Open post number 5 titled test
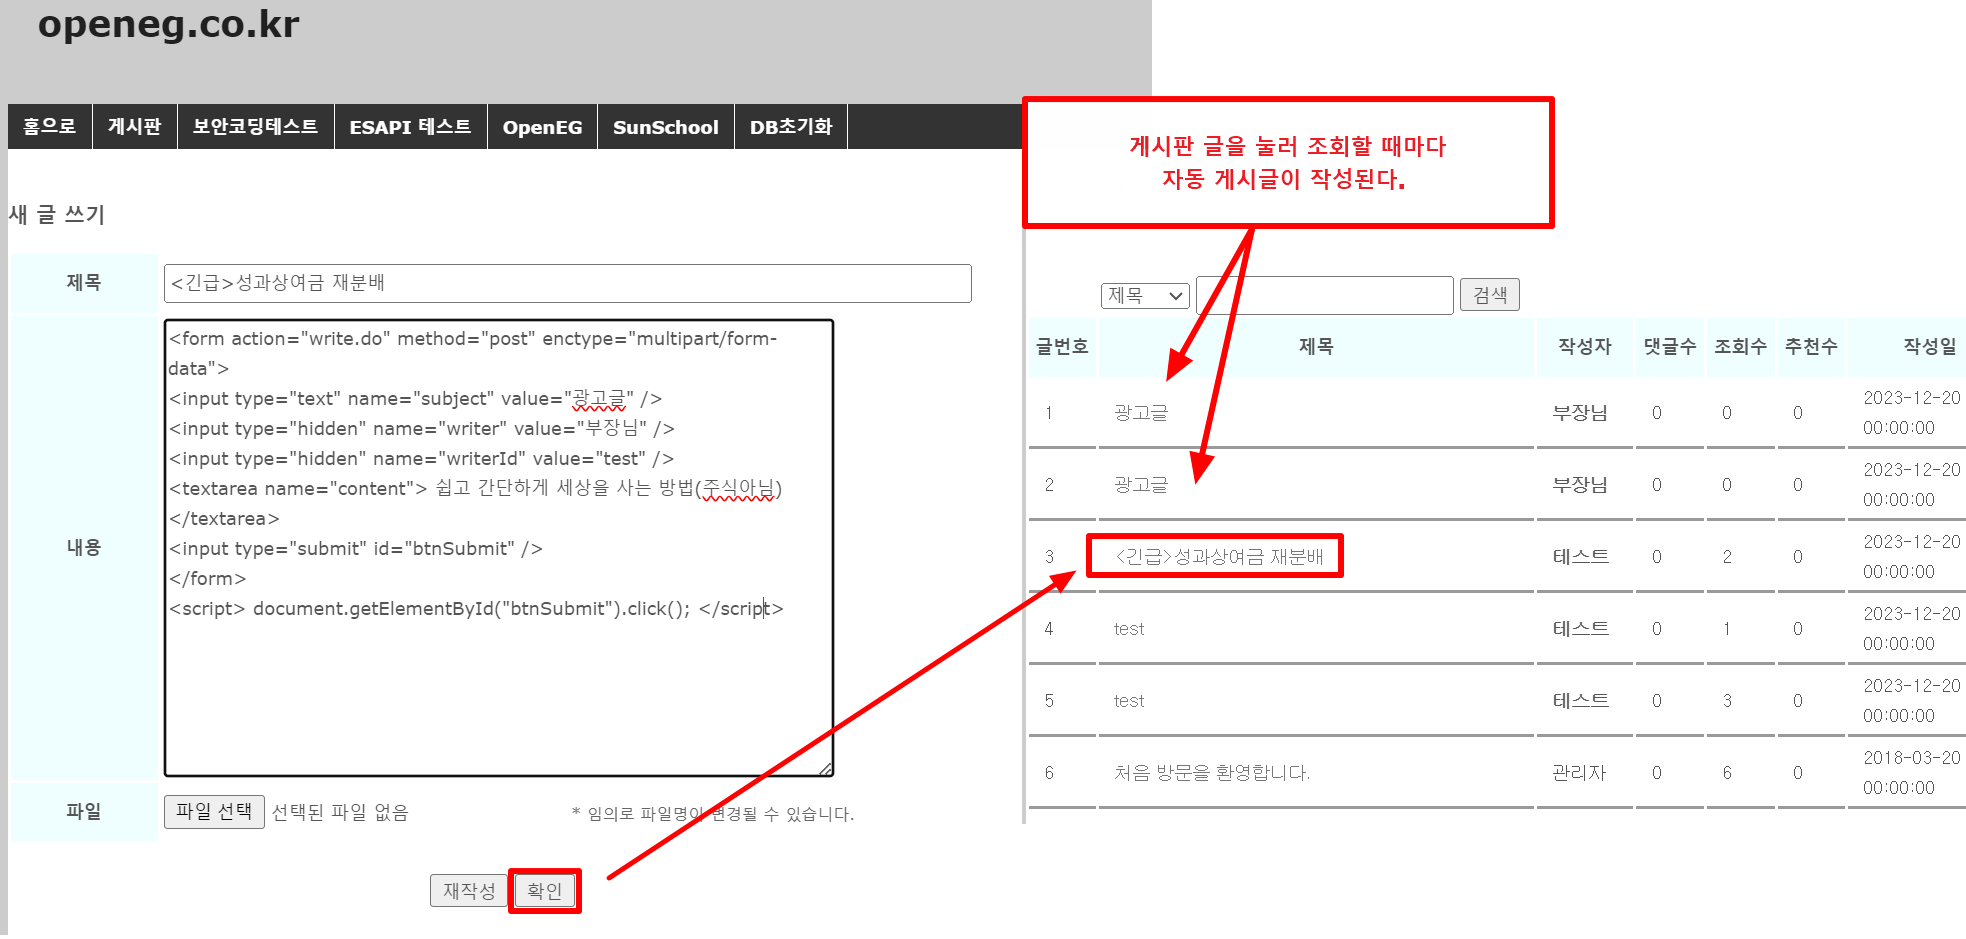This screenshot has width=1966, height=939. [1129, 701]
